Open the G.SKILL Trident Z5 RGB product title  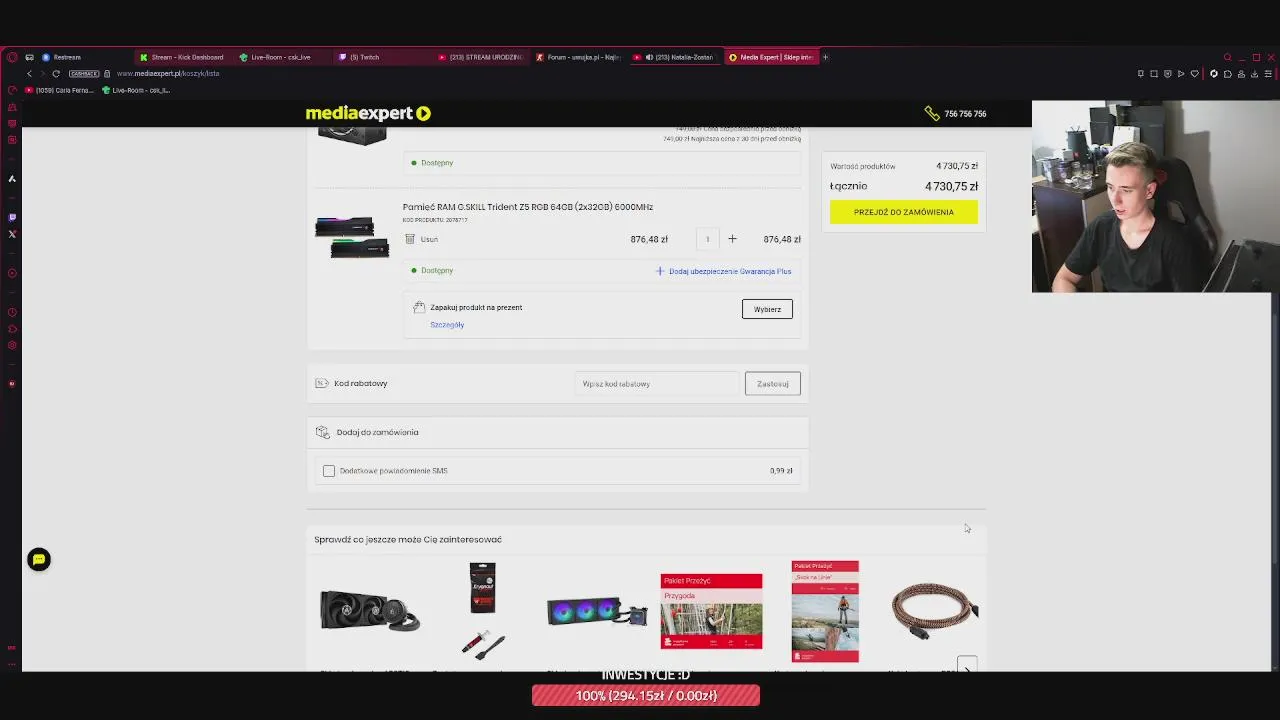[x=528, y=207]
